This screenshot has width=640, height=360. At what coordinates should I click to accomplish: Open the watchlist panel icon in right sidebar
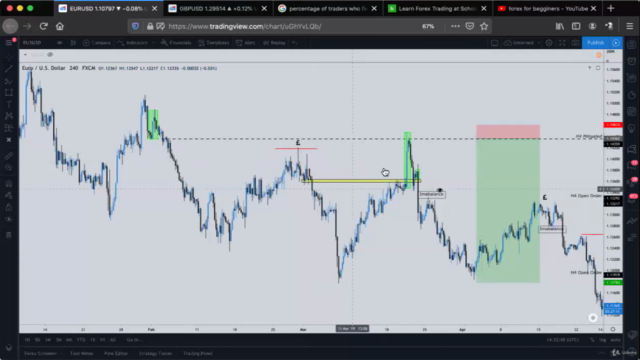(632, 44)
